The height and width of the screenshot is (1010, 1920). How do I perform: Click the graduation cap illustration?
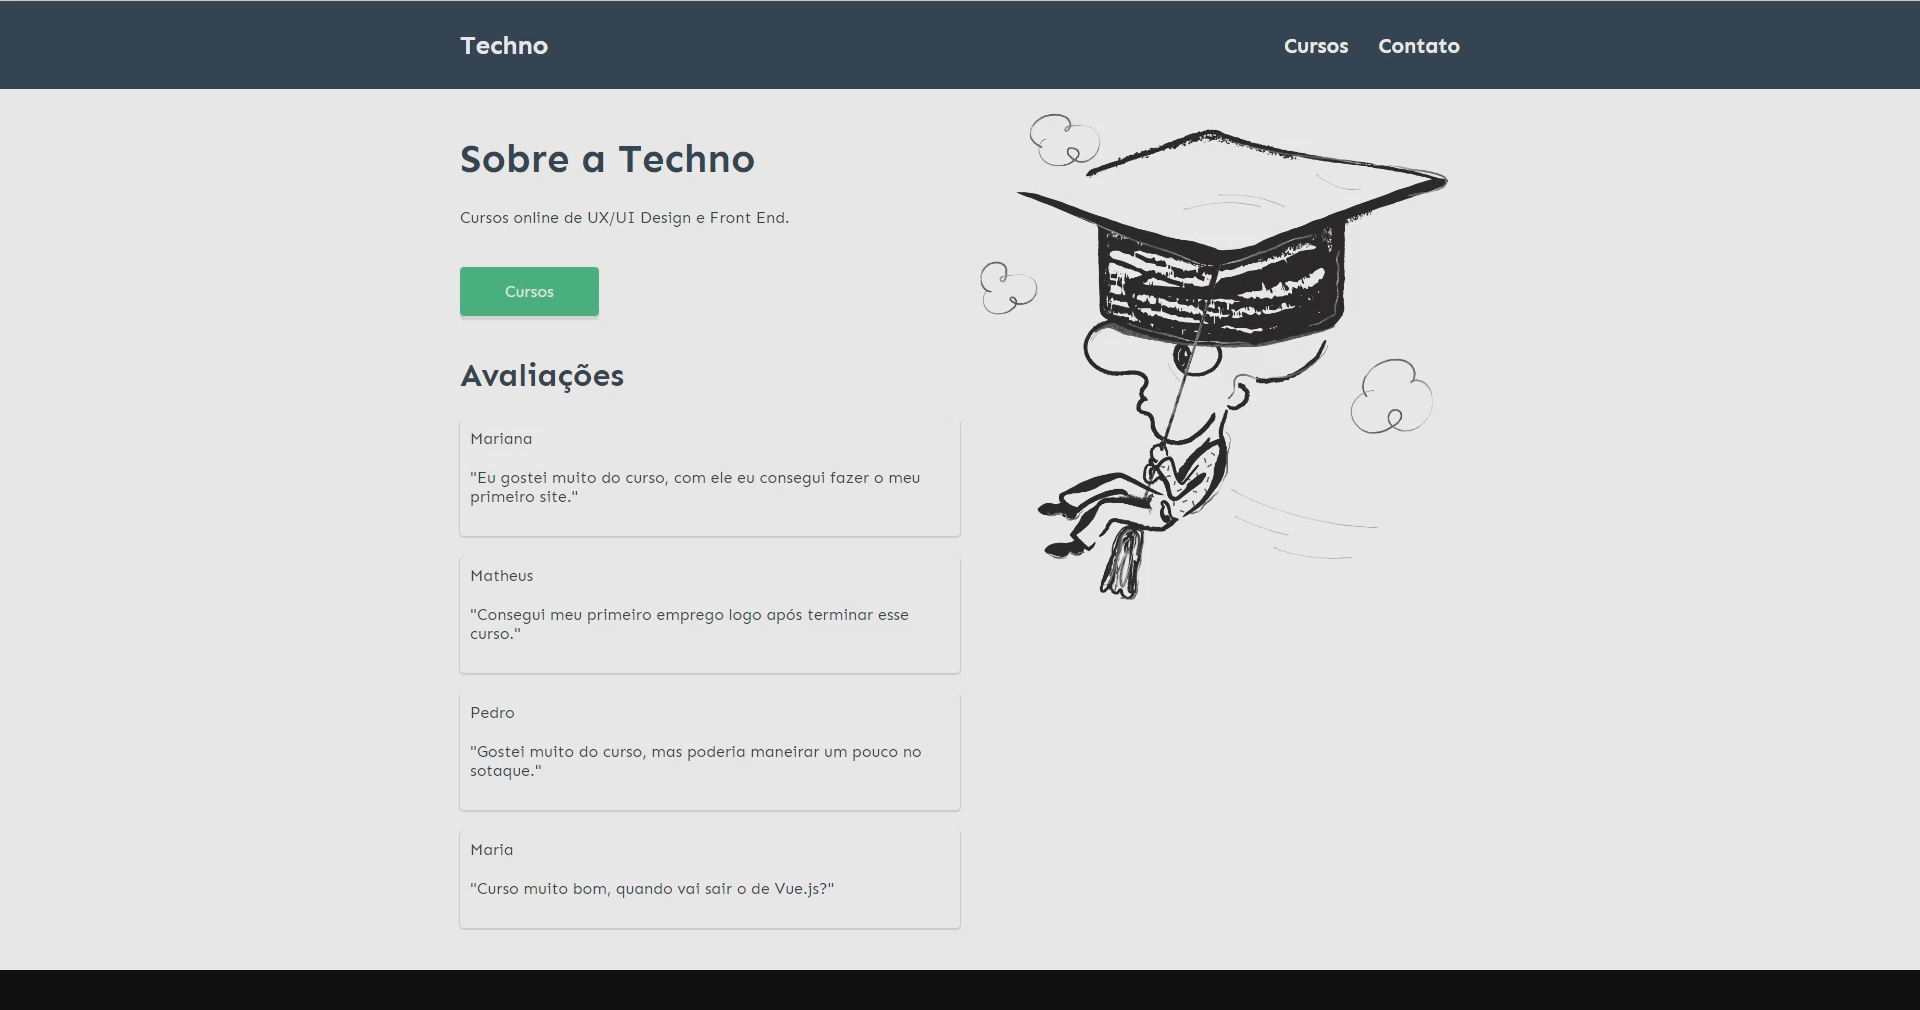tap(1214, 356)
